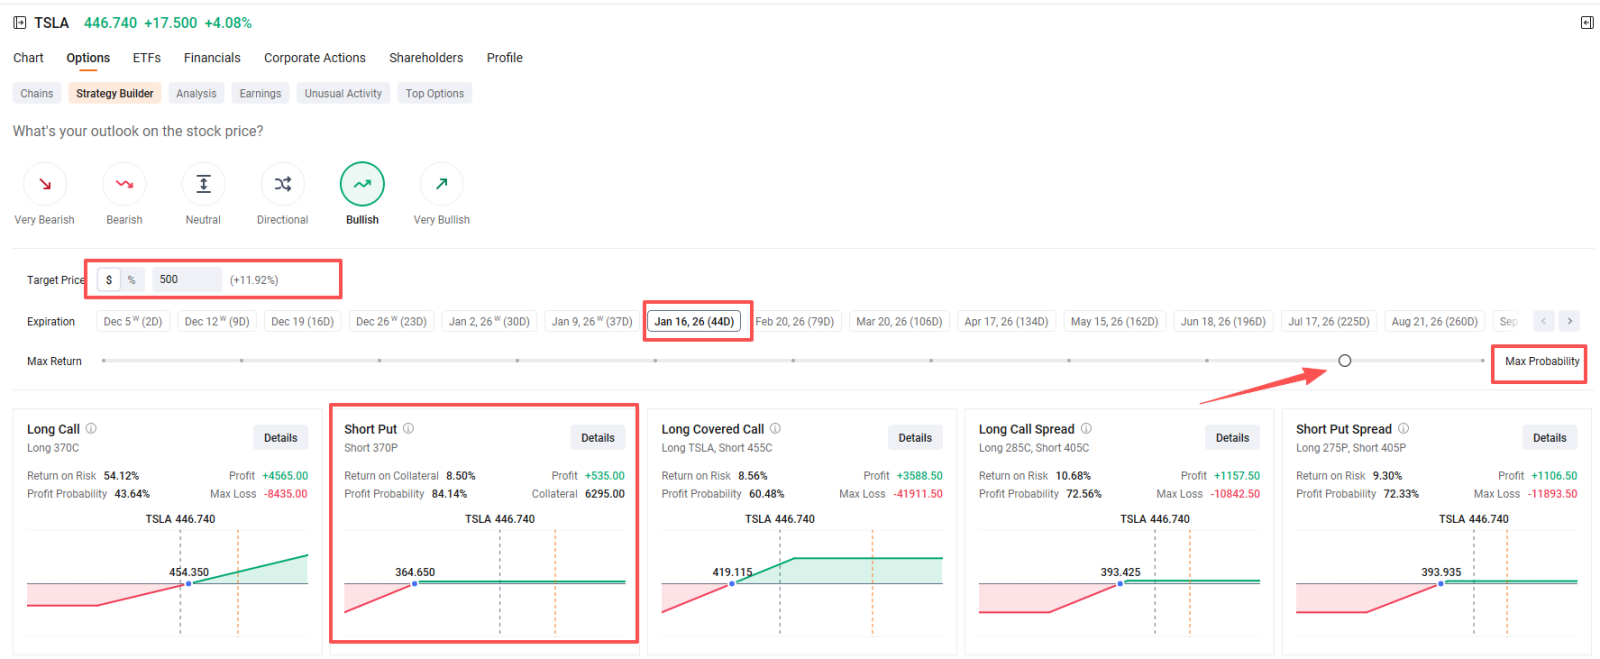
Task: Click the target price input field showing 500
Action: 187,280
